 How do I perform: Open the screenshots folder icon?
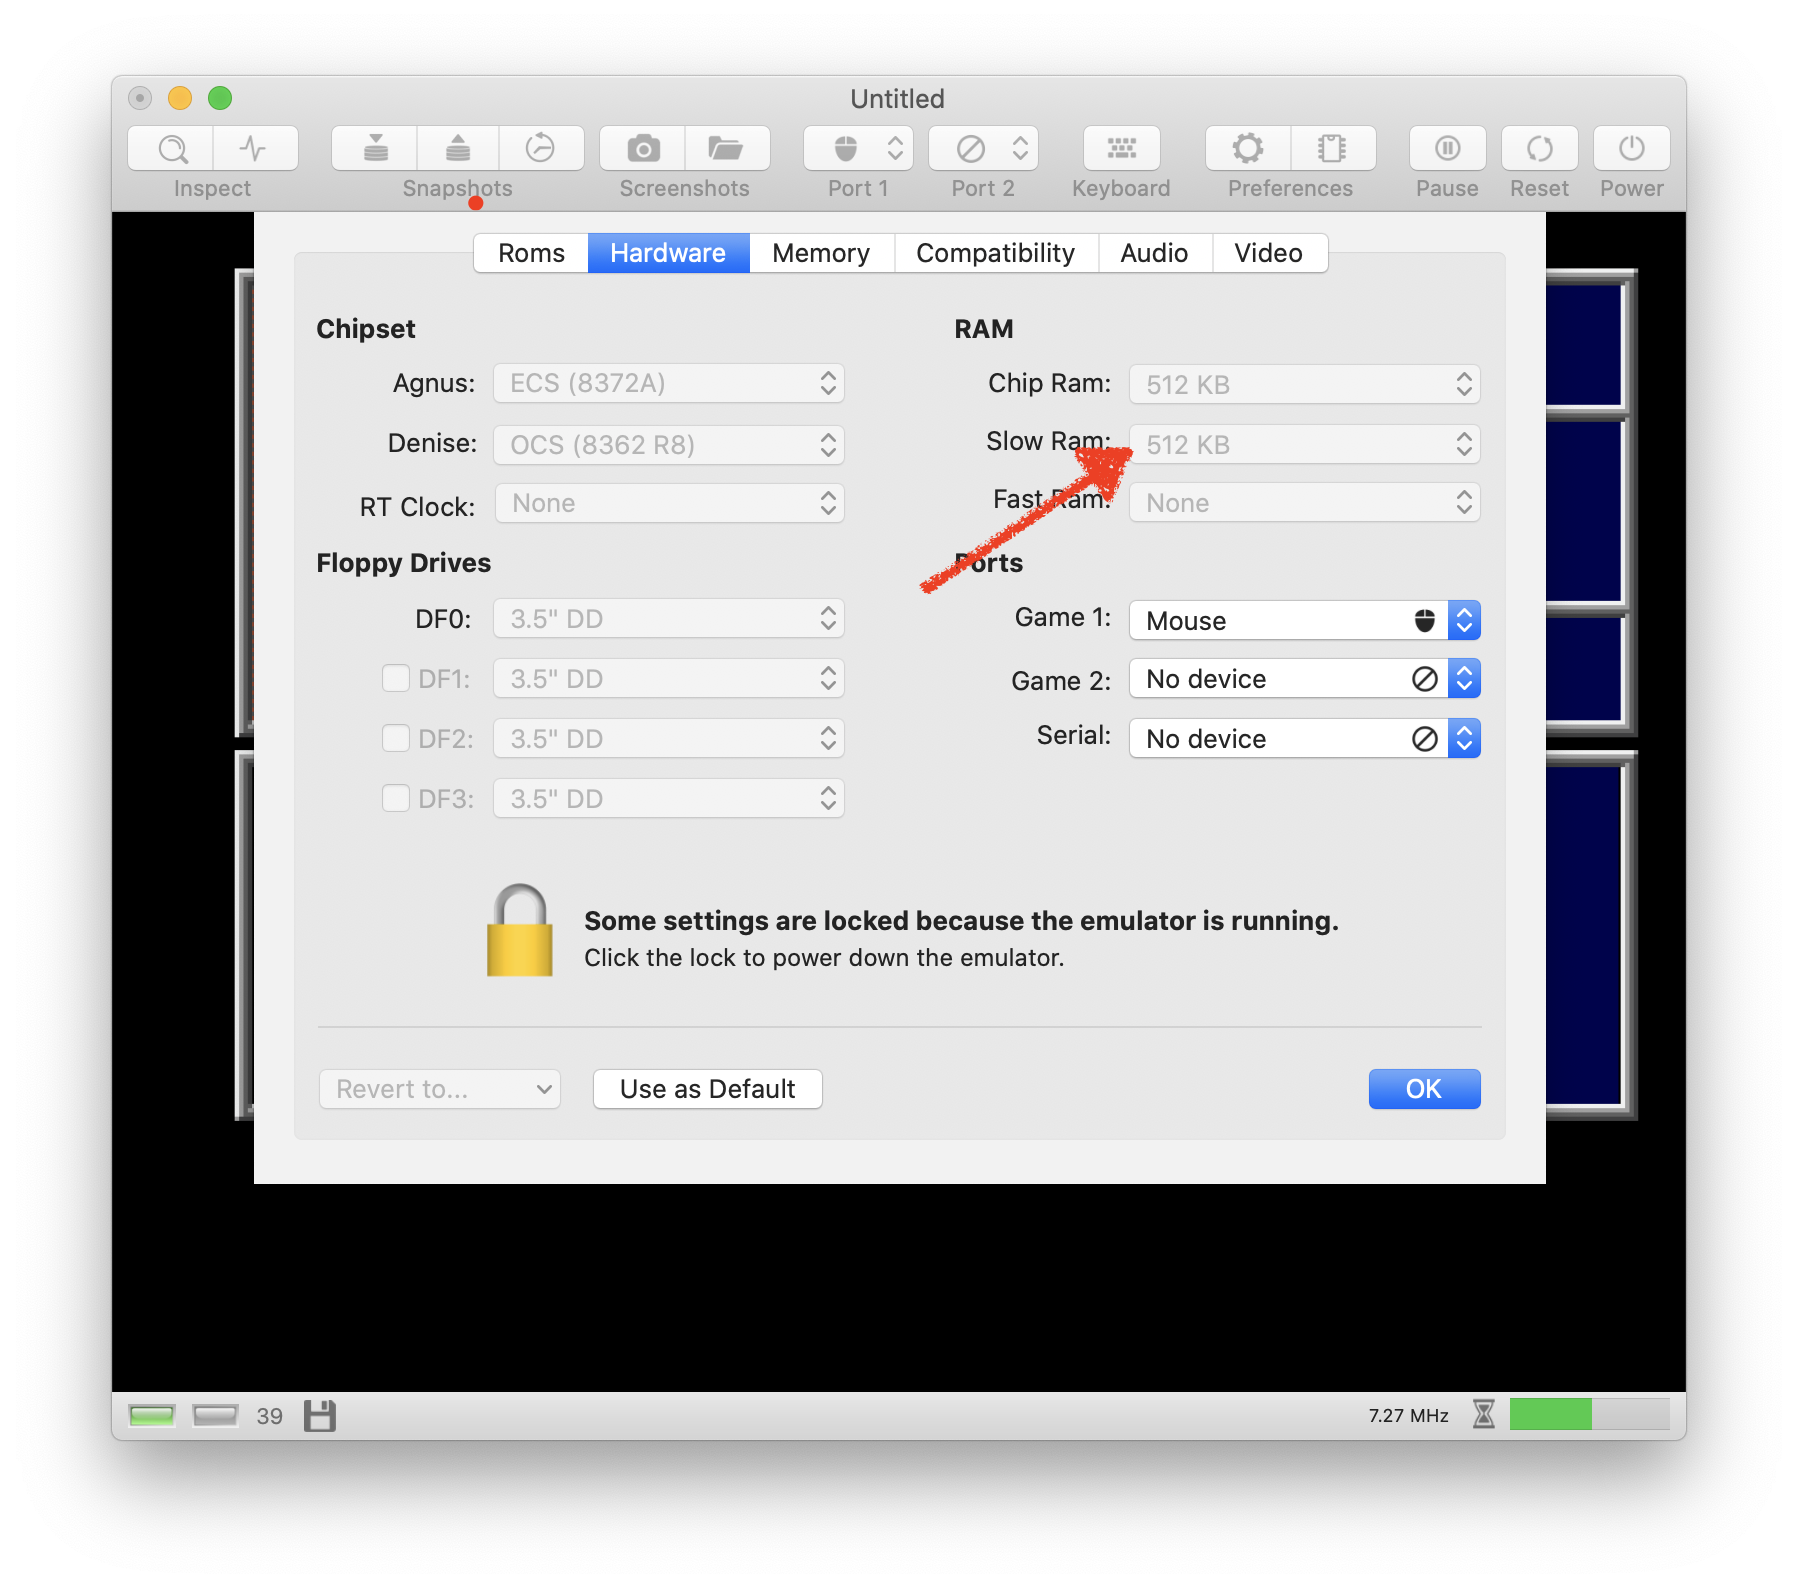(727, 149)
